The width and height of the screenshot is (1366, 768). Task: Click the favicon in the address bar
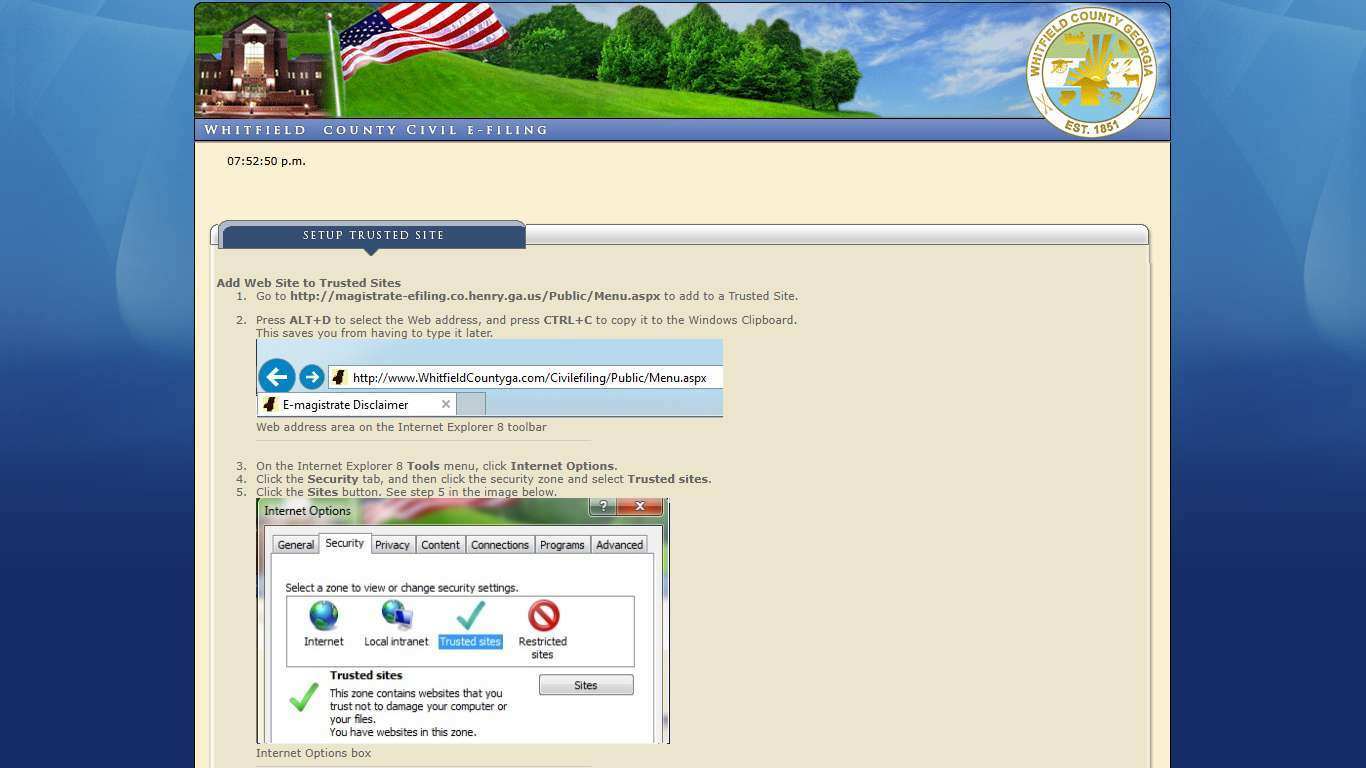(x=339, y=377)
